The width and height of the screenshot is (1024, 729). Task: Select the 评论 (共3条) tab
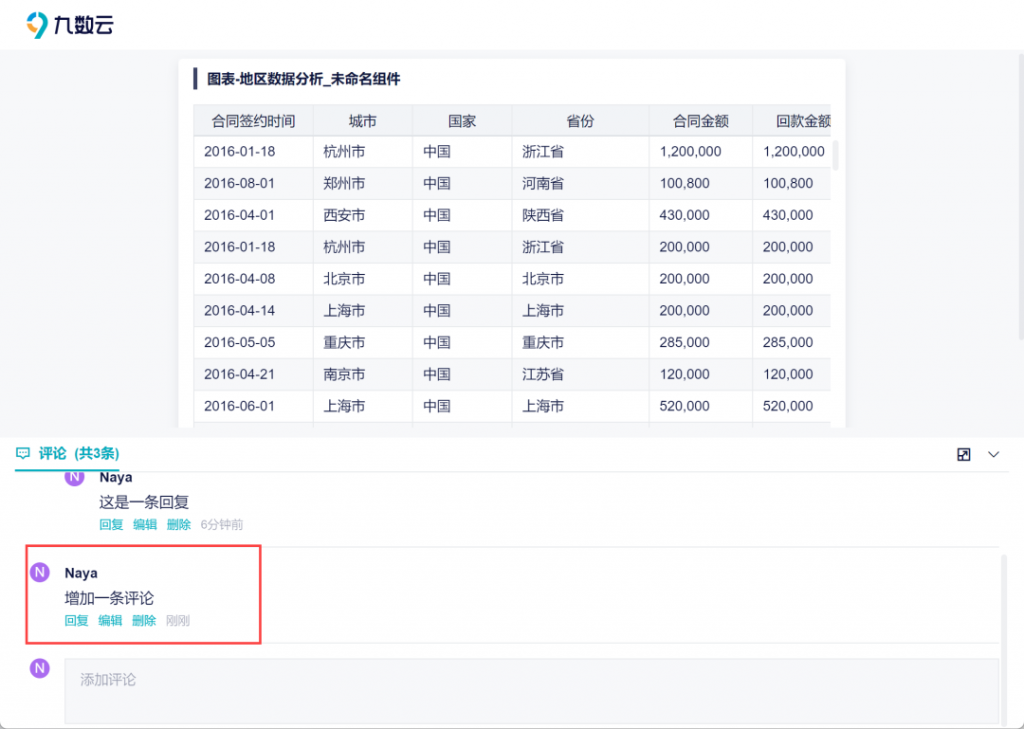coord(68,453)
